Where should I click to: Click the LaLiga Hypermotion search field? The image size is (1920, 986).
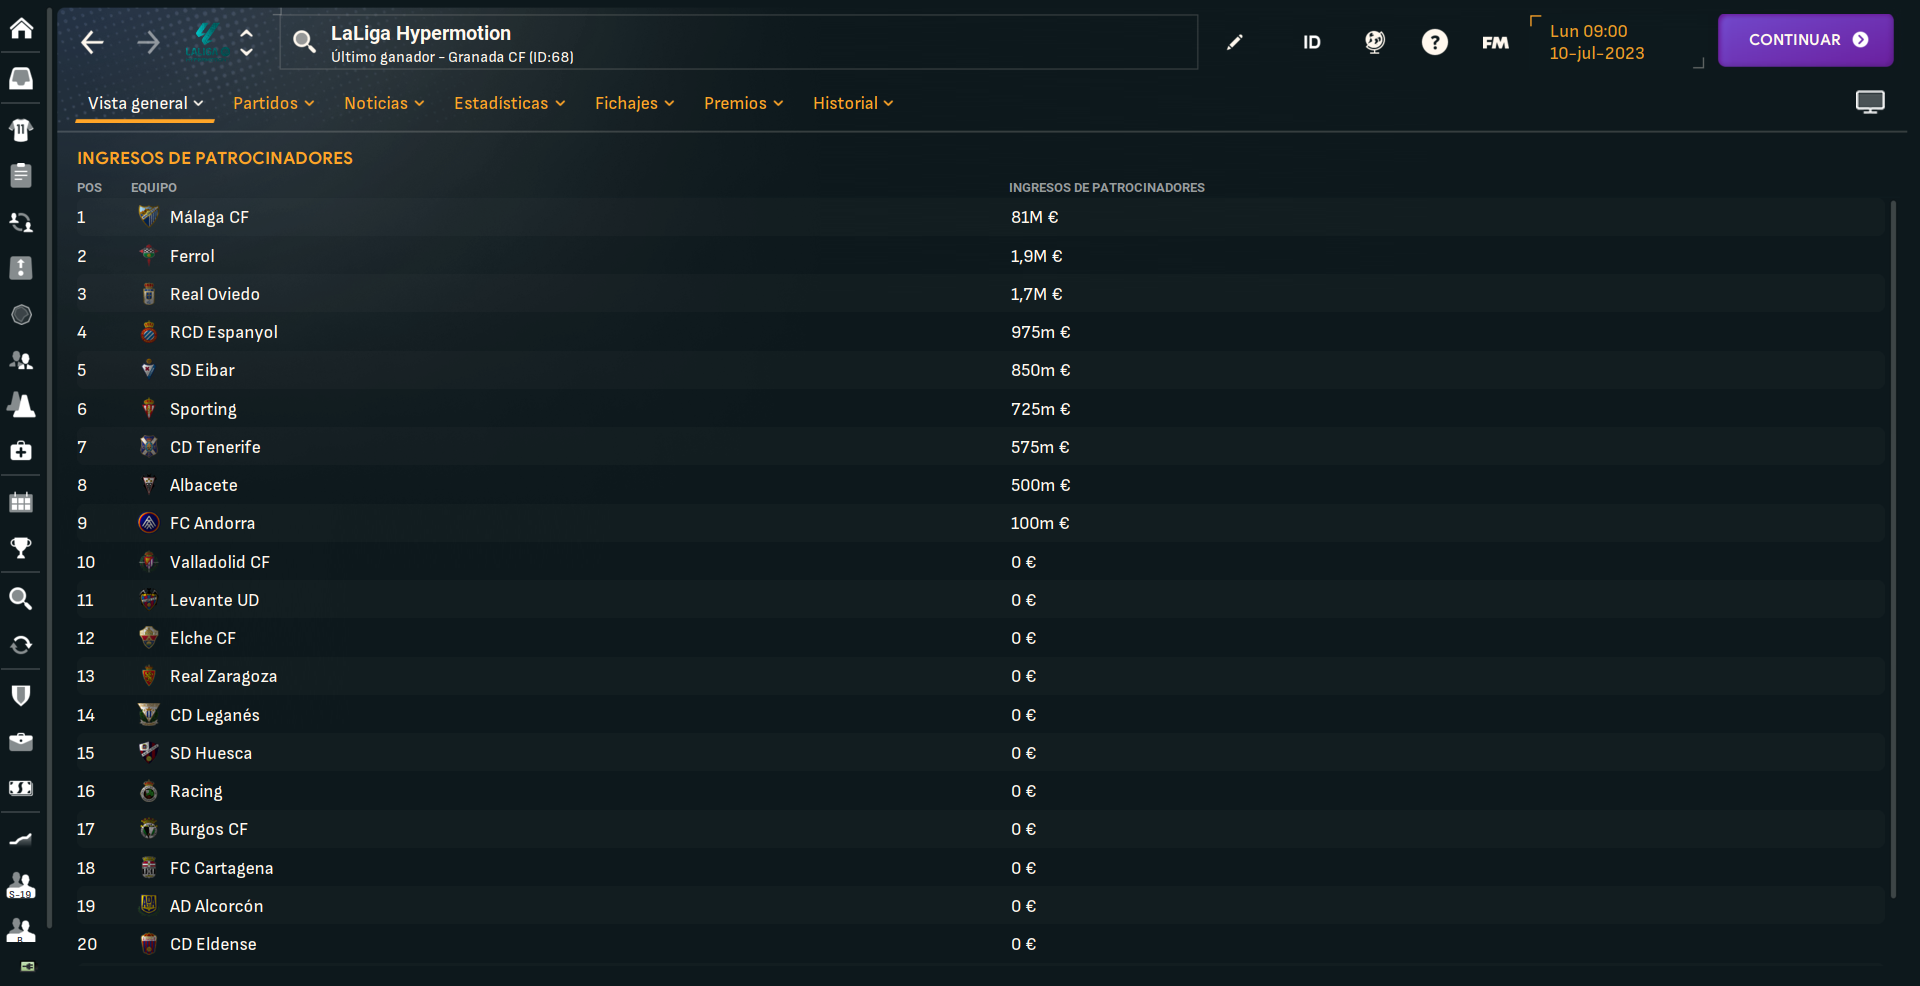[739, 42]
